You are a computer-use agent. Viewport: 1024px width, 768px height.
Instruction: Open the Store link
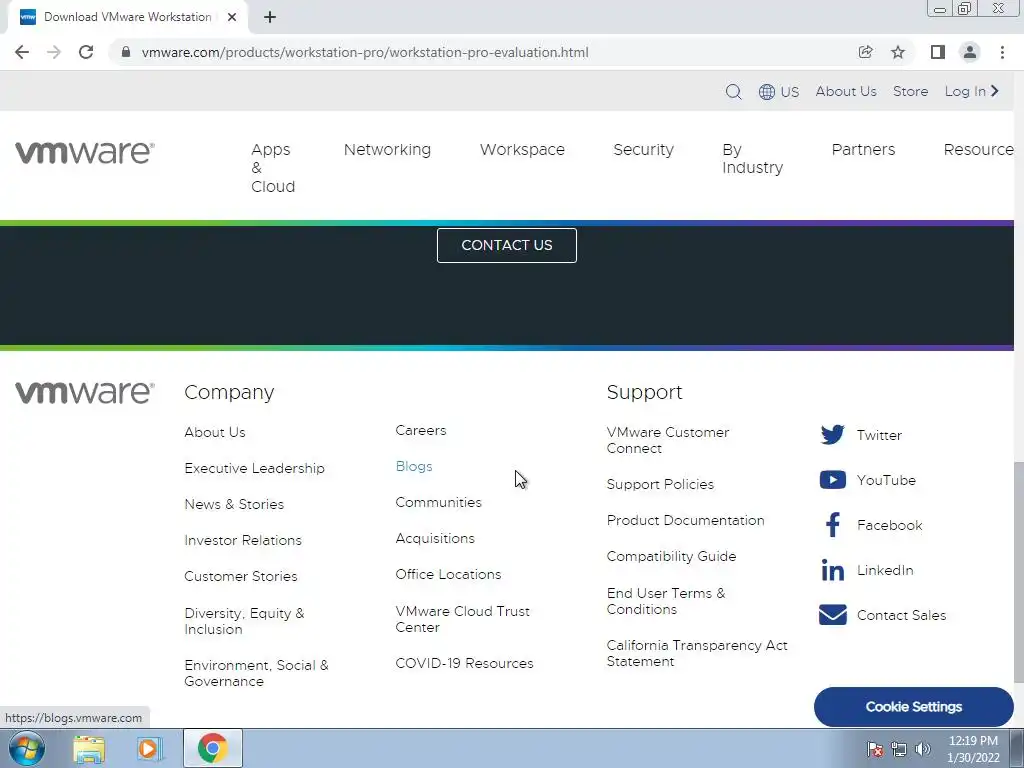click(x=910, y=91)
